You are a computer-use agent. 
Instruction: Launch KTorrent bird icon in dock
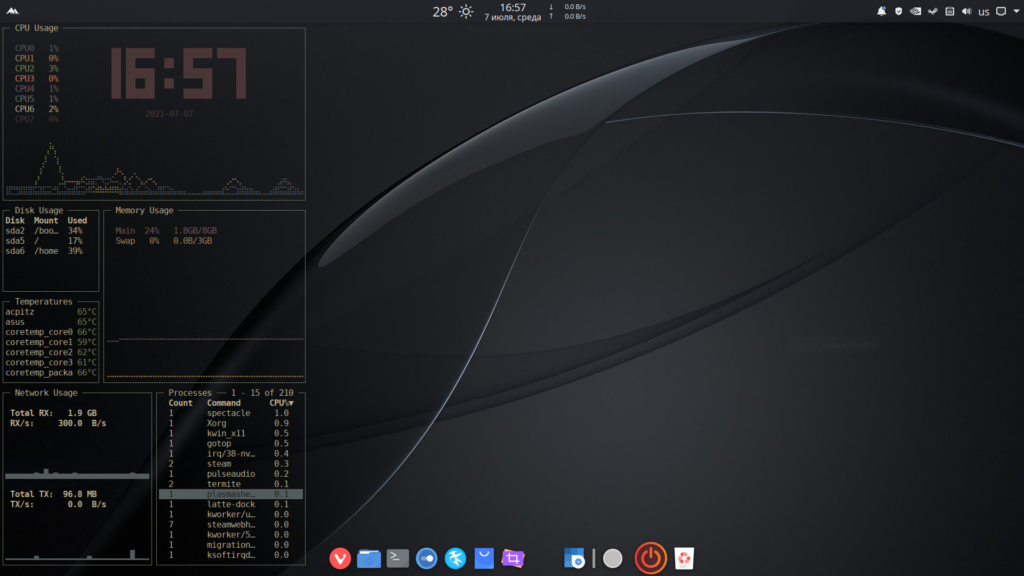point(455,558)
